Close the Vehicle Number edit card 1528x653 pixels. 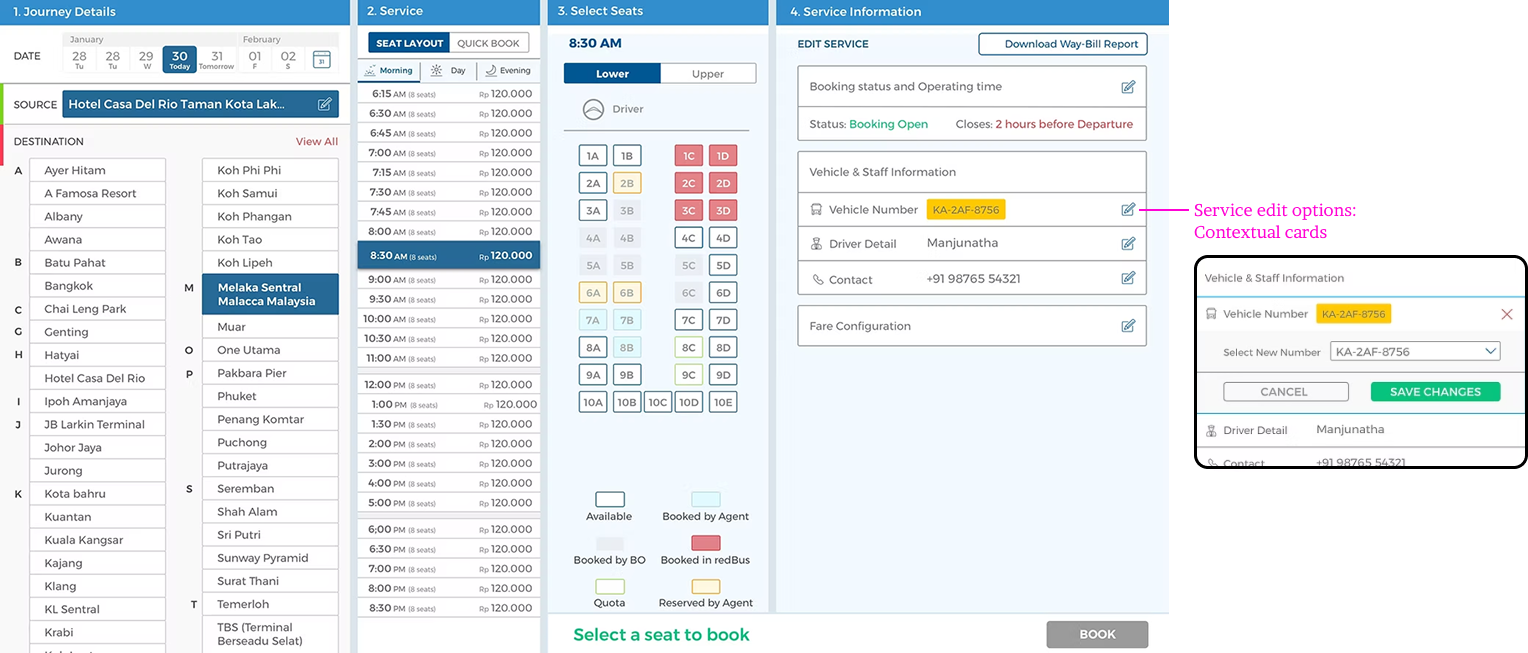[x=1506, y=314]
